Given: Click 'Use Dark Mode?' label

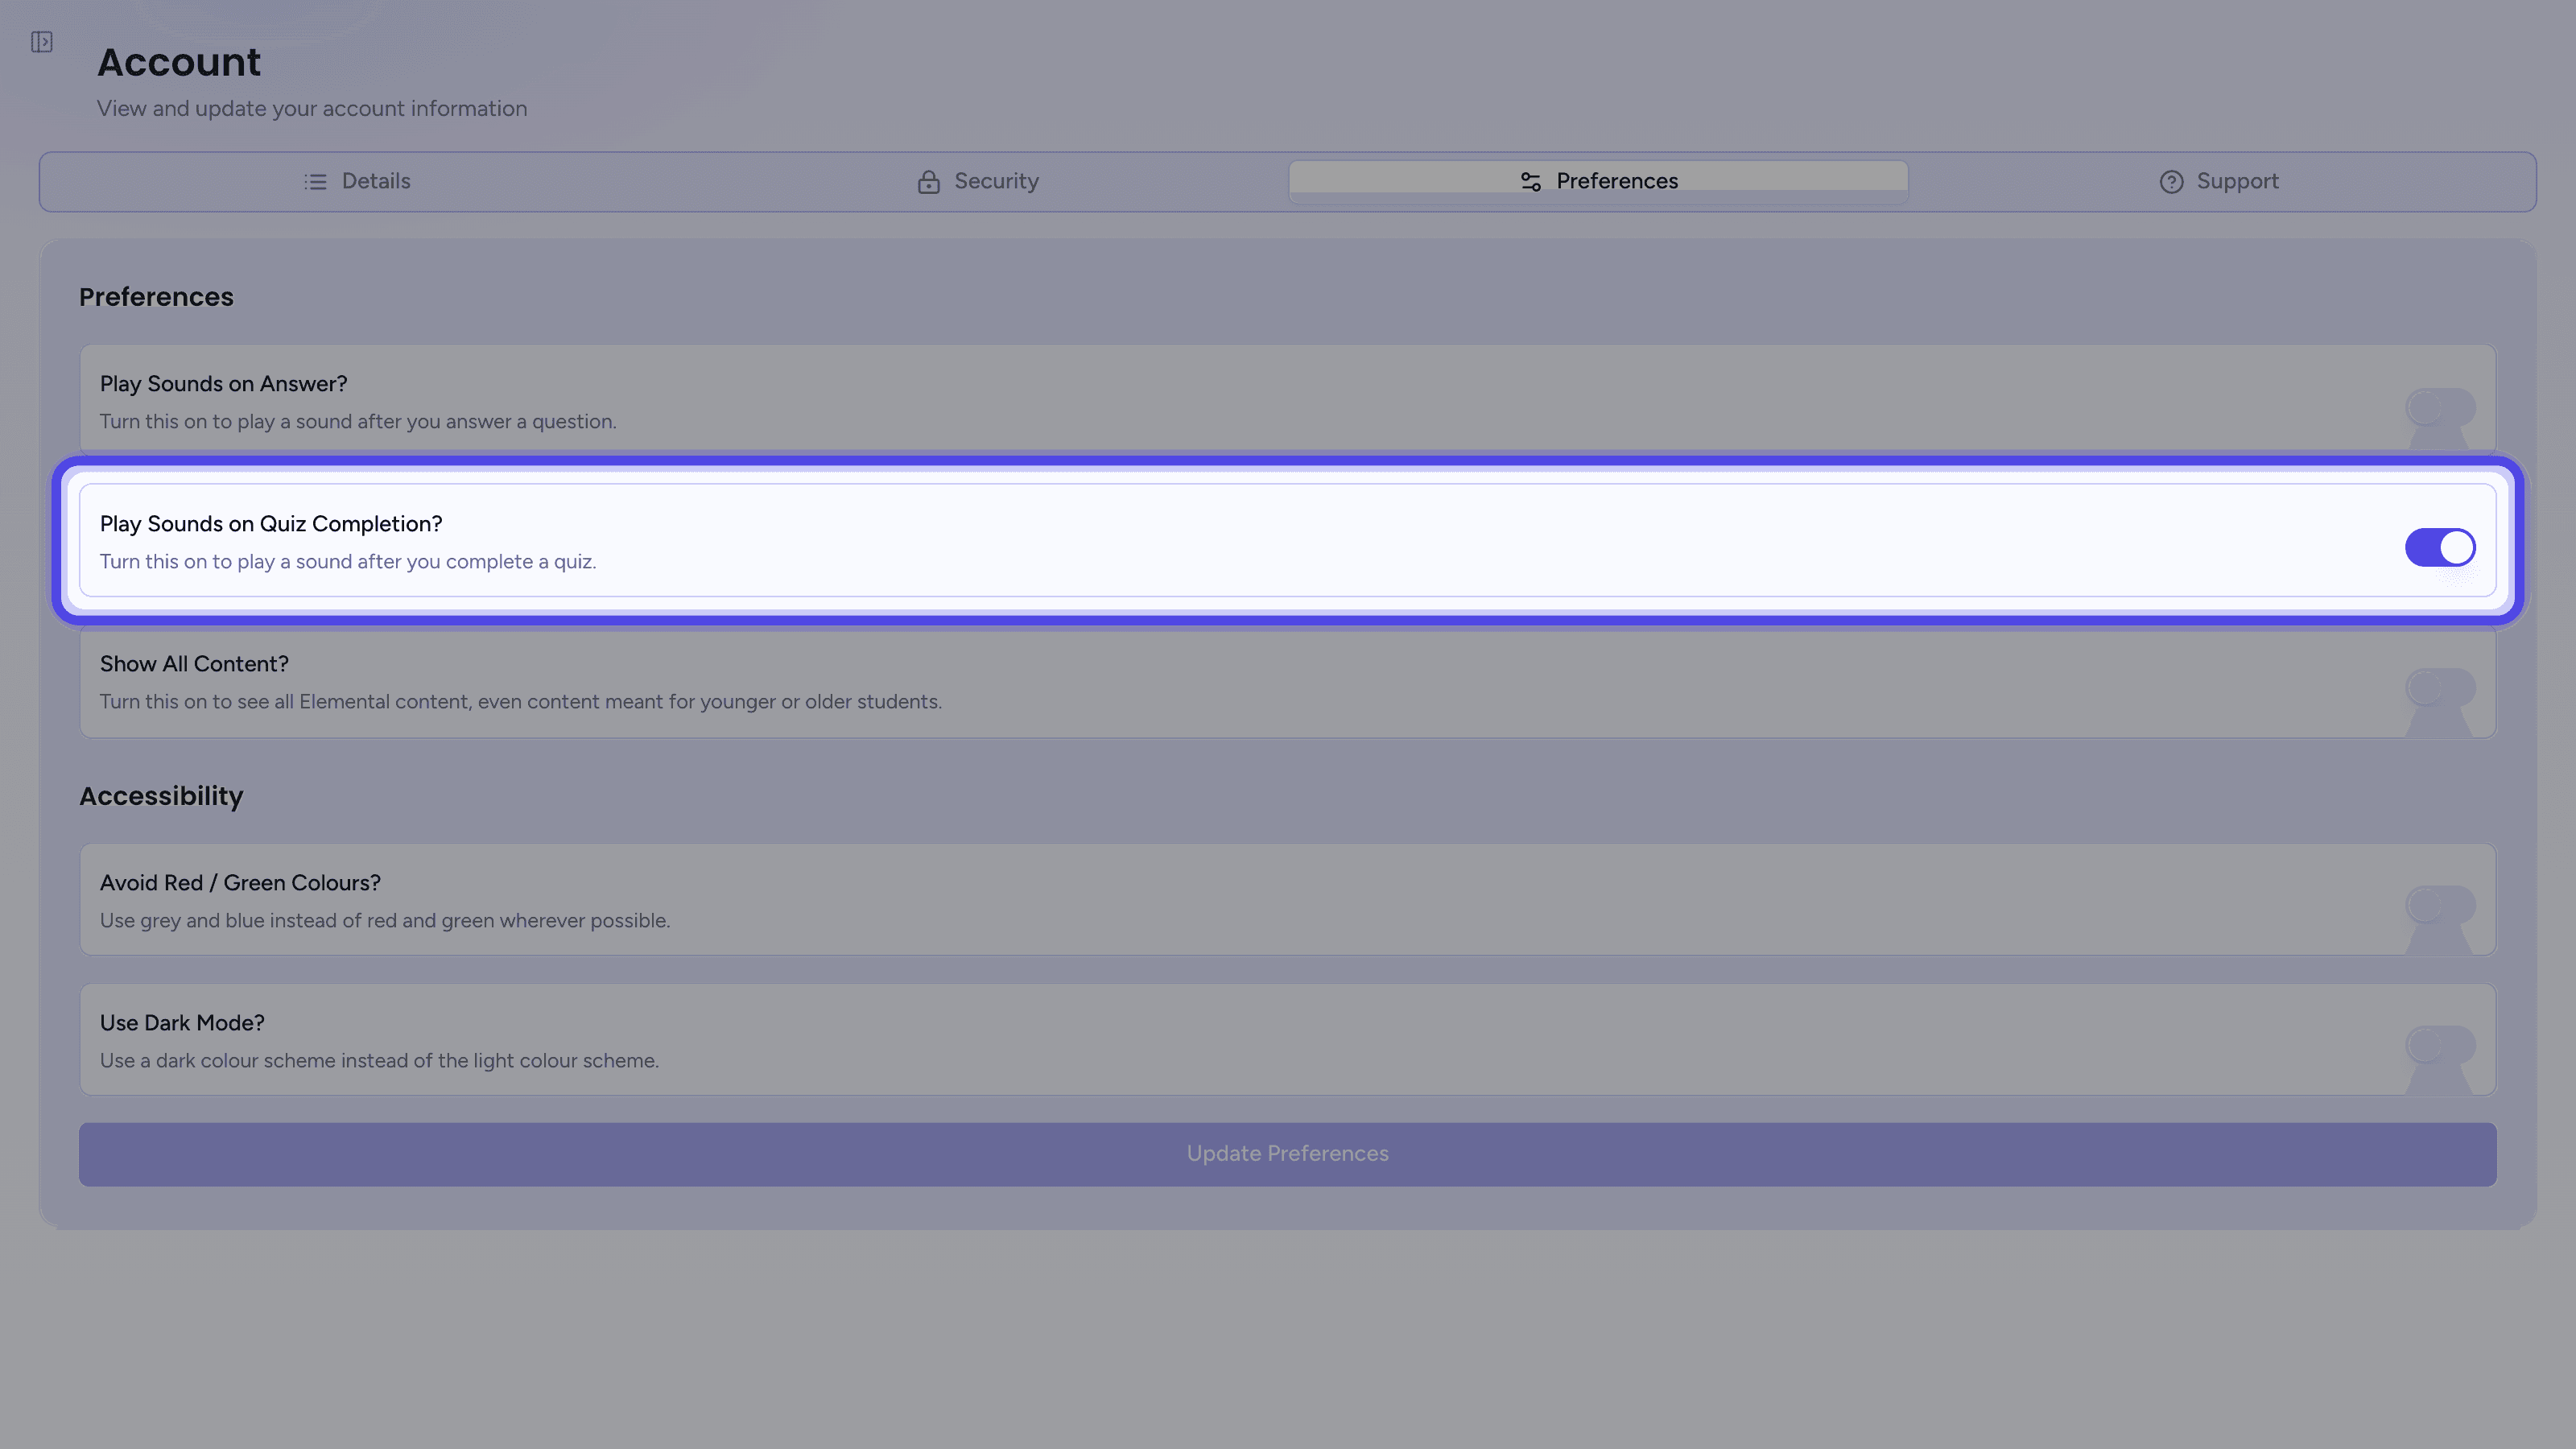Looking at the screenshot, I should point(182,1023).
